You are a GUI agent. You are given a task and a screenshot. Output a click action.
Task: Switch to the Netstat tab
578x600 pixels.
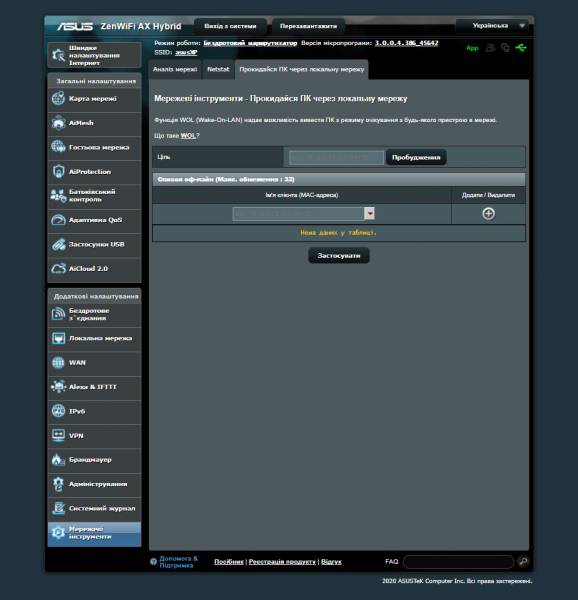(x=218, y=69)
